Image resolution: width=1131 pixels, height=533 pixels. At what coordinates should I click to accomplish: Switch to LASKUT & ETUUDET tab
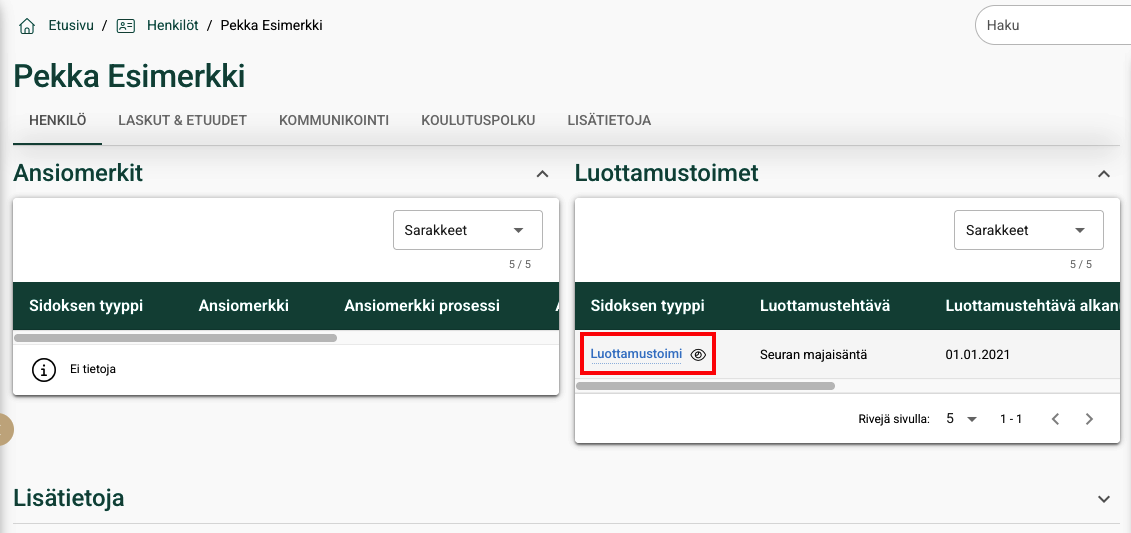point(182,120)
